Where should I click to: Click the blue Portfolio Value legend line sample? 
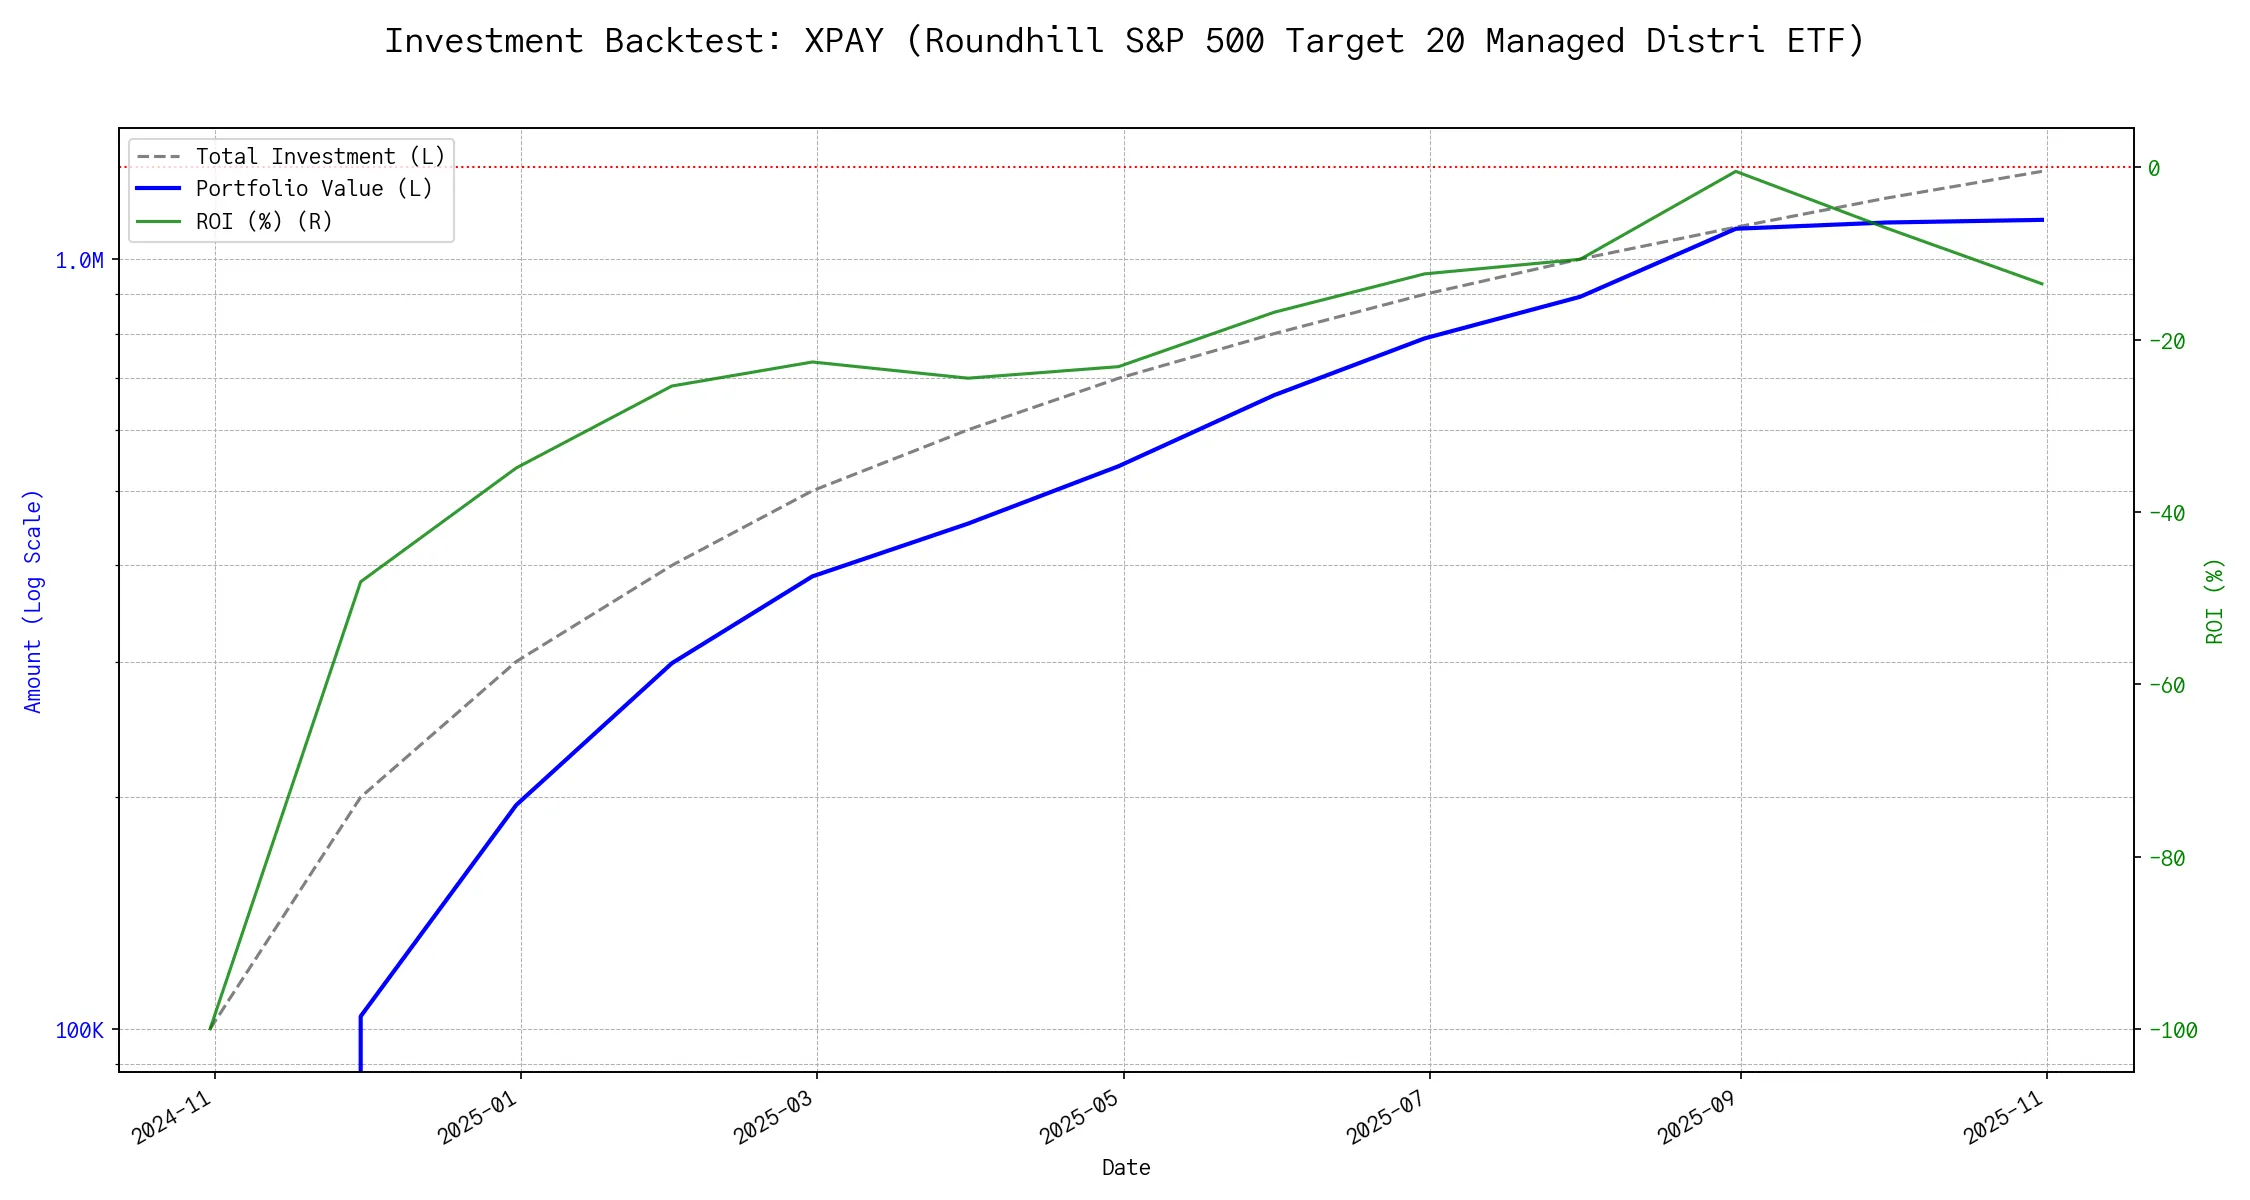158,189
